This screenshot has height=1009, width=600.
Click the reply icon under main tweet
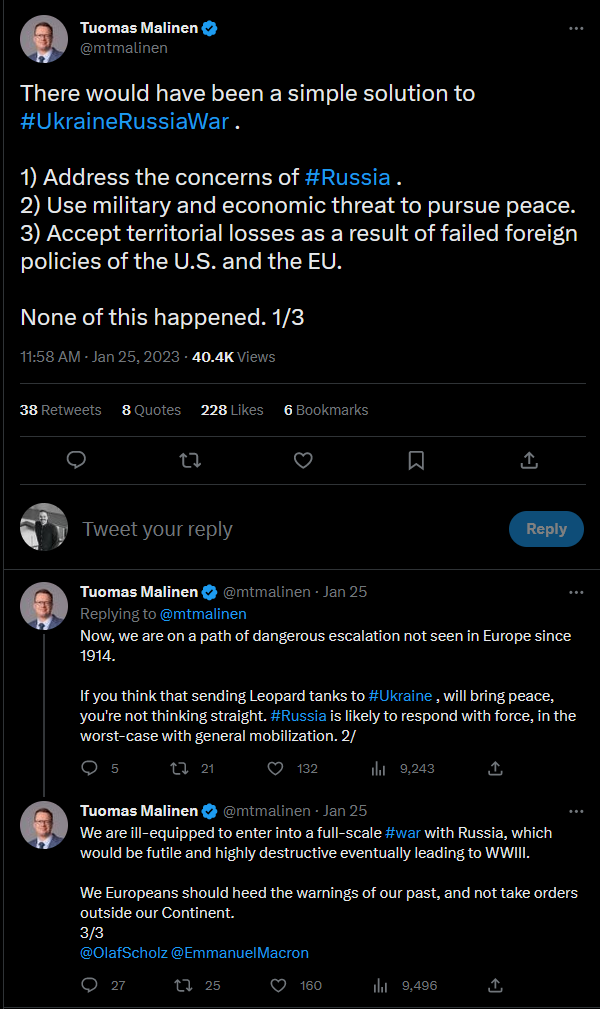click(x=77, y=460)
